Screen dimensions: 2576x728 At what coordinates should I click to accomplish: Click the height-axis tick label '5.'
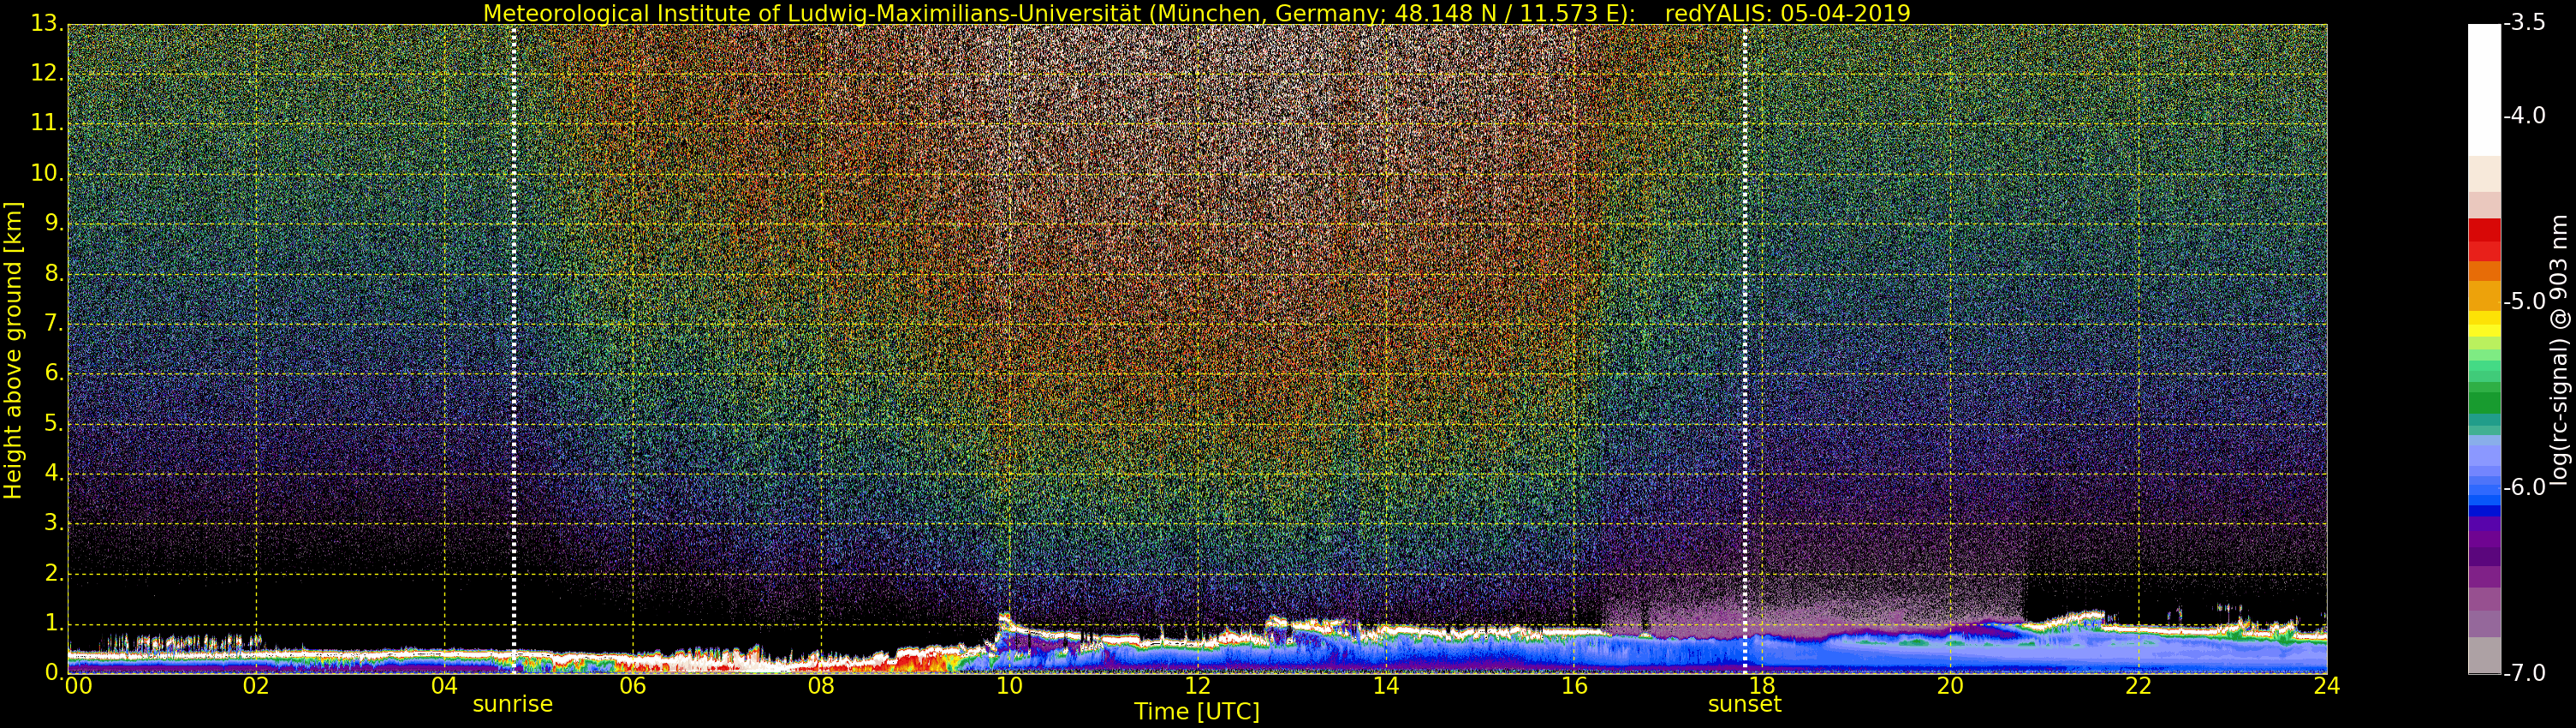tap(54, 423)
